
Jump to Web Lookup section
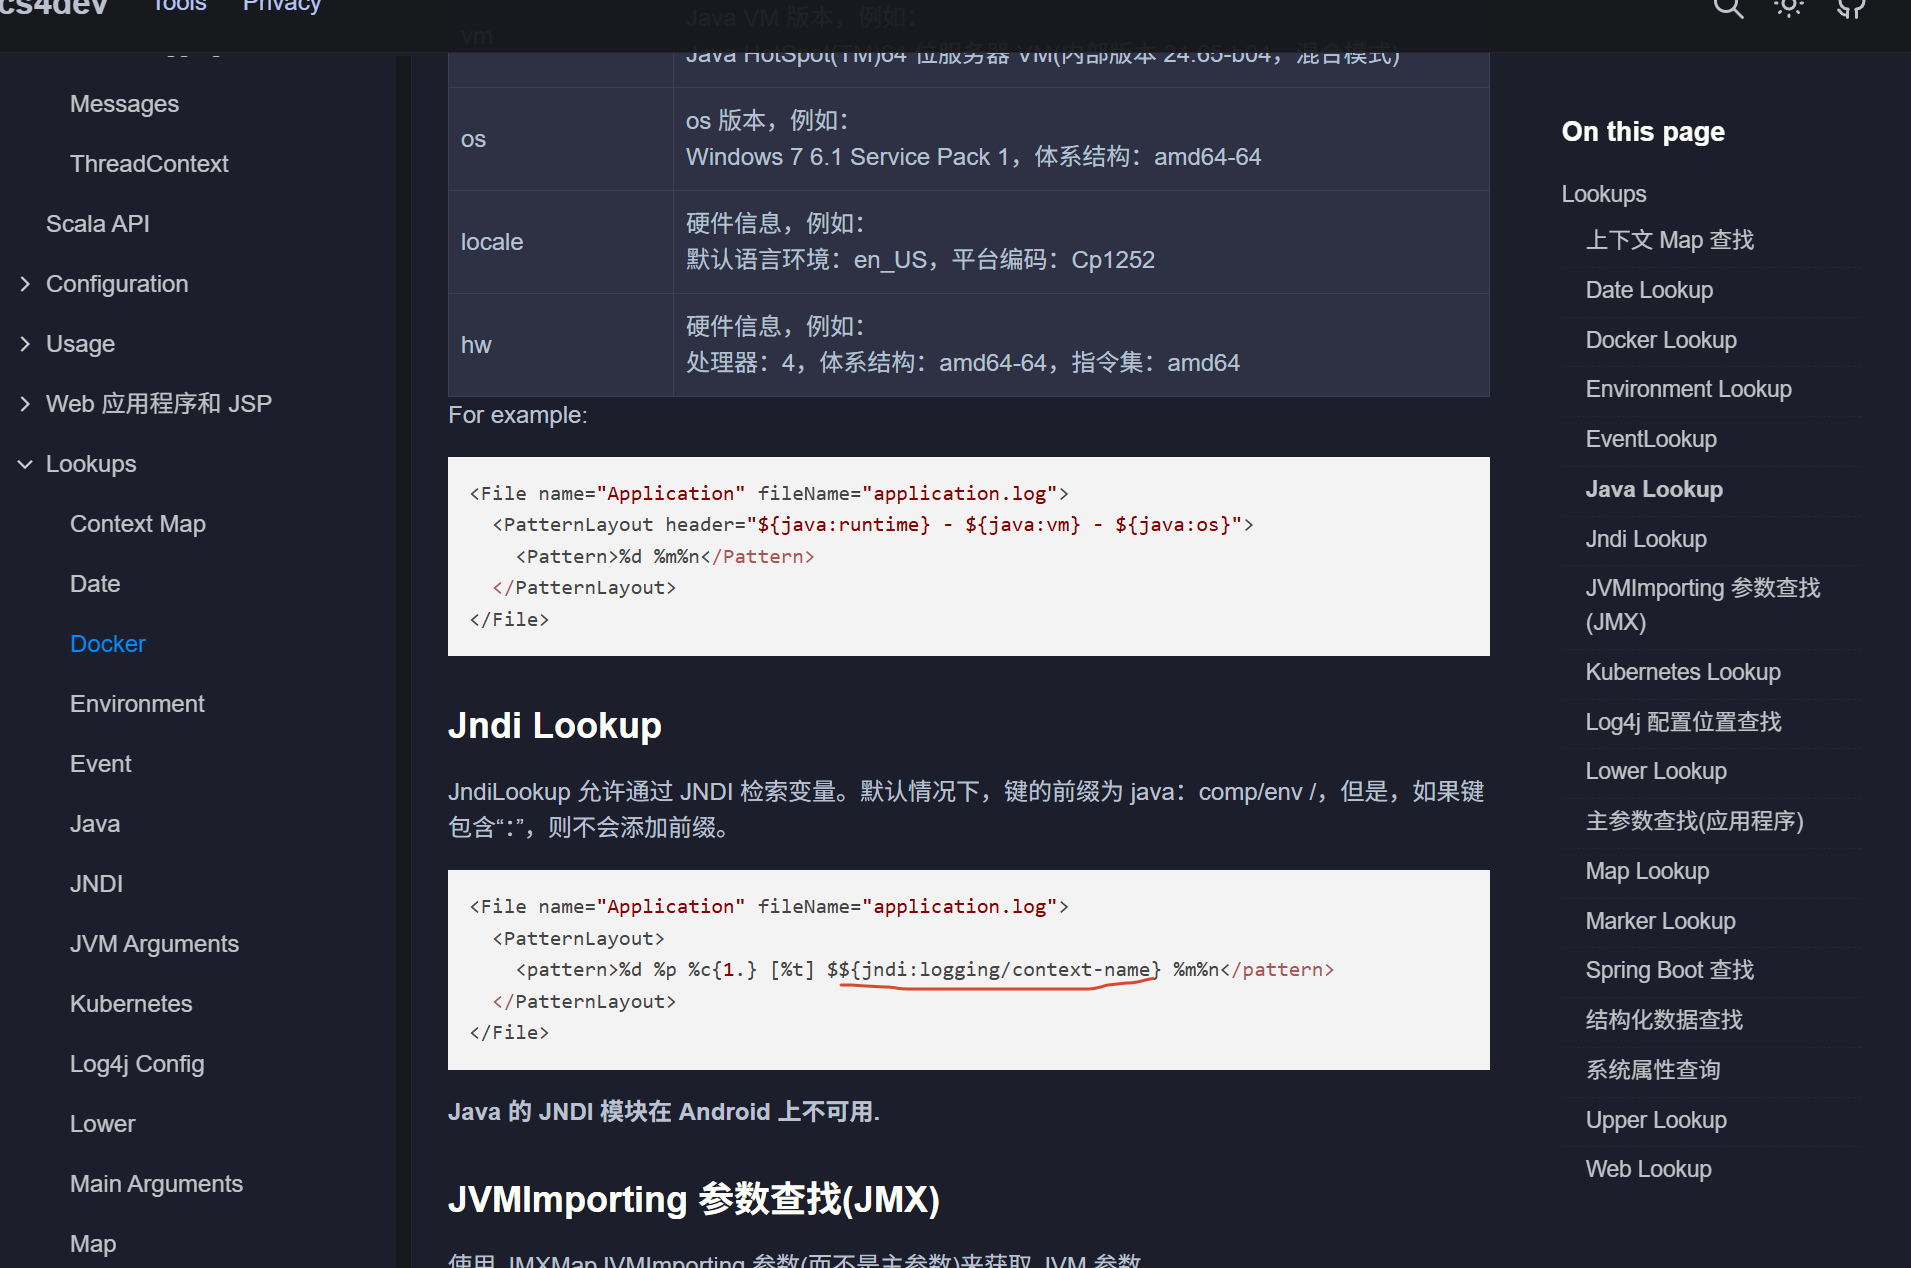[x=1648, y=1169]
